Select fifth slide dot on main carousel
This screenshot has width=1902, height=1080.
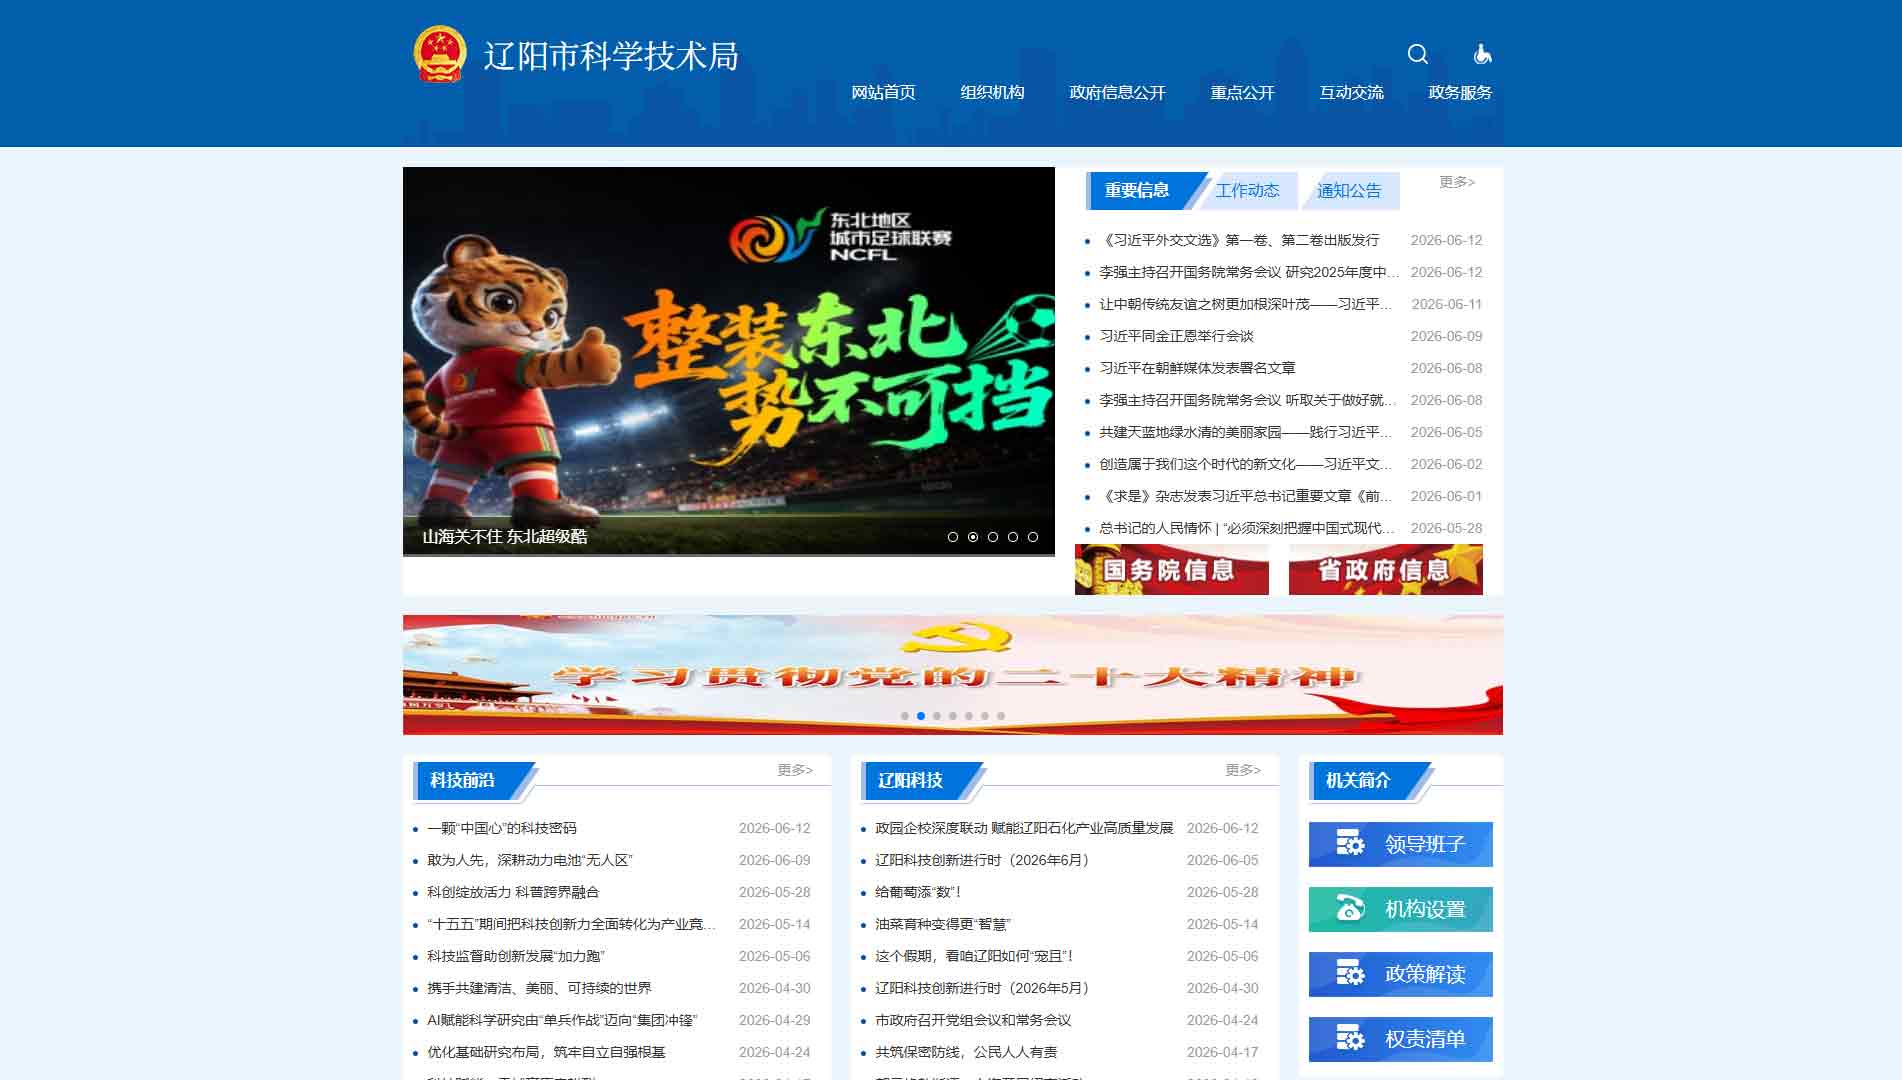pos(1033,537)
